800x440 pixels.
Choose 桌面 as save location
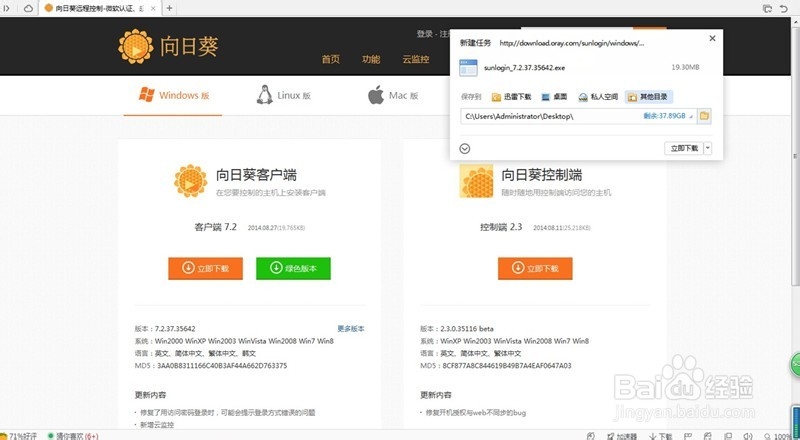point(554,97)
